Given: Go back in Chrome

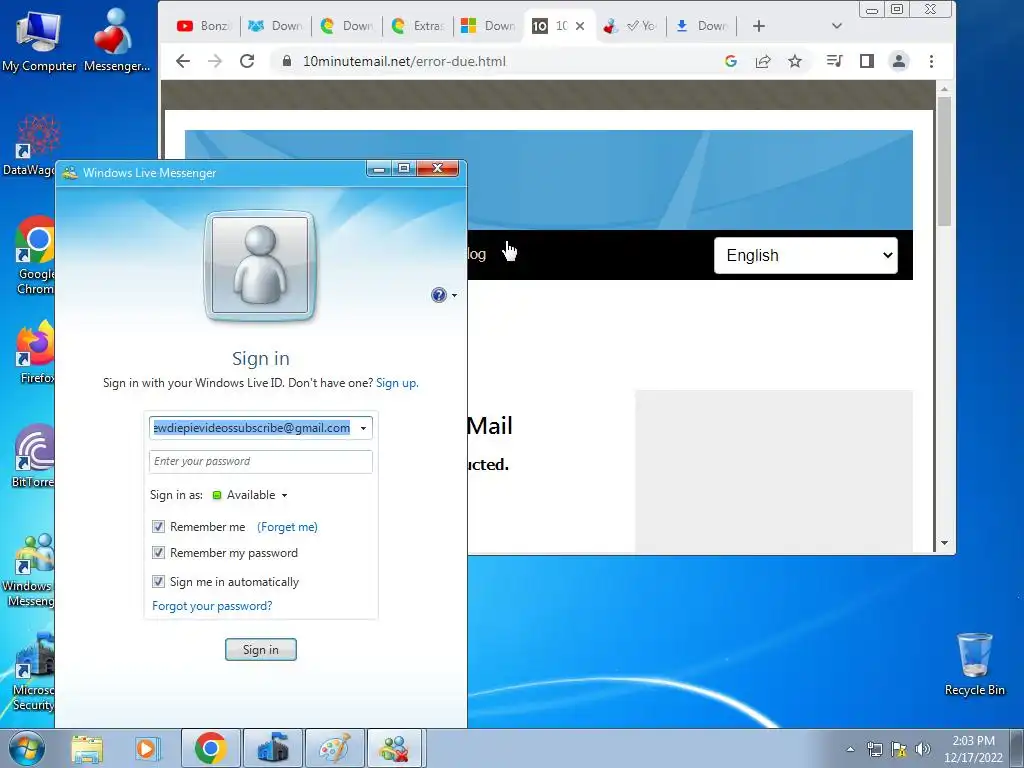Looking at the screenshot, I should click(183, 61).
